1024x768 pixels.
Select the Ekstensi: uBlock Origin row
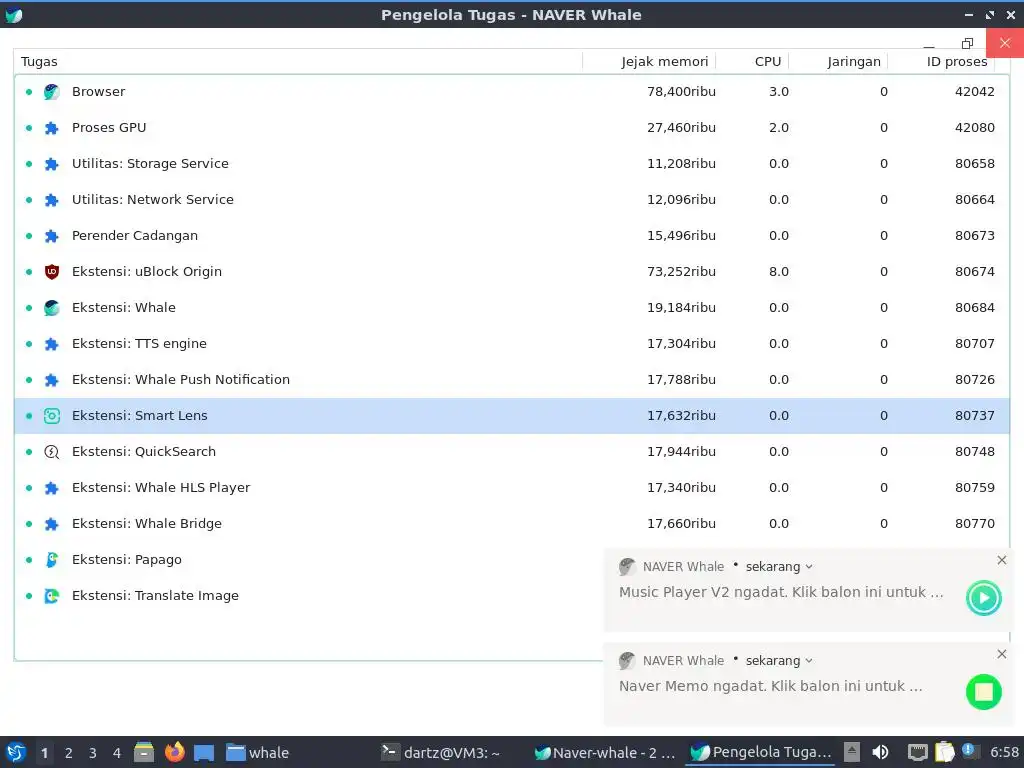[512, 272]
